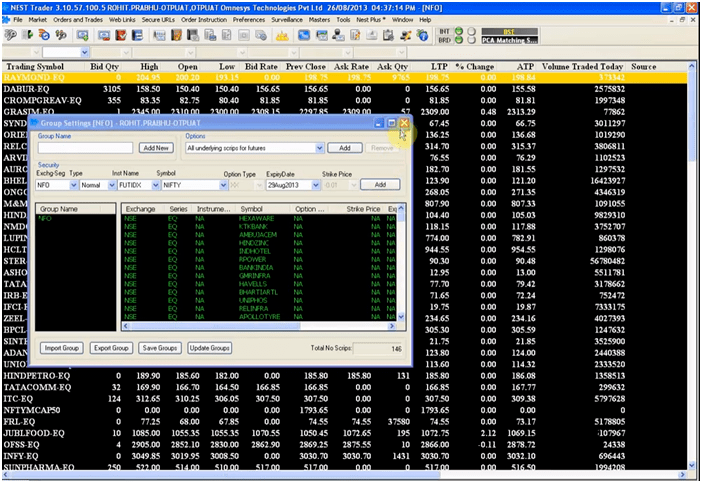Open the Surveillance menu
Viewport: 702px width, 483px height.
click(287, 20)
